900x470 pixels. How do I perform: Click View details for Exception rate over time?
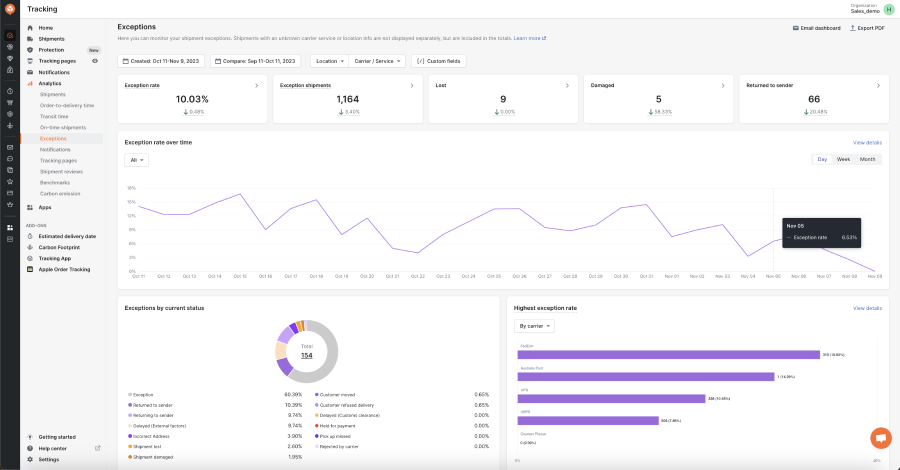[x=867, y=142]
